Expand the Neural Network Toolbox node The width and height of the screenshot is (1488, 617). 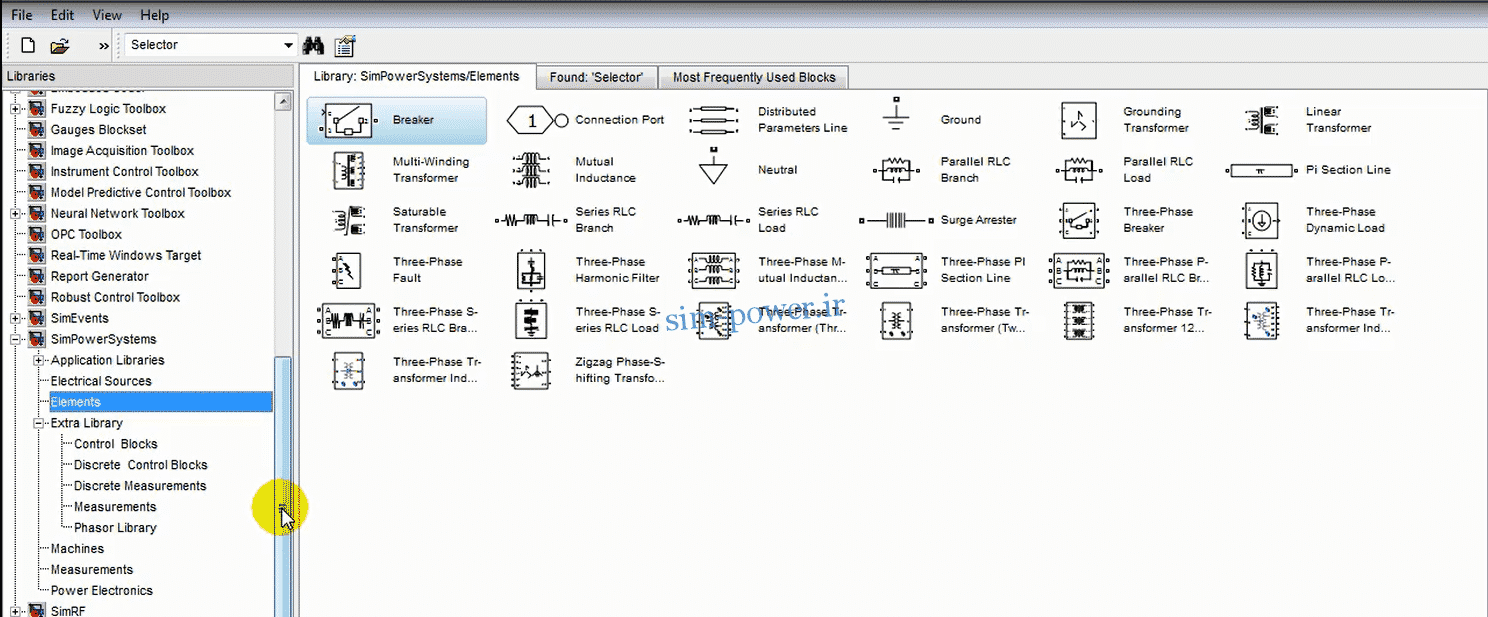[16, 213]
